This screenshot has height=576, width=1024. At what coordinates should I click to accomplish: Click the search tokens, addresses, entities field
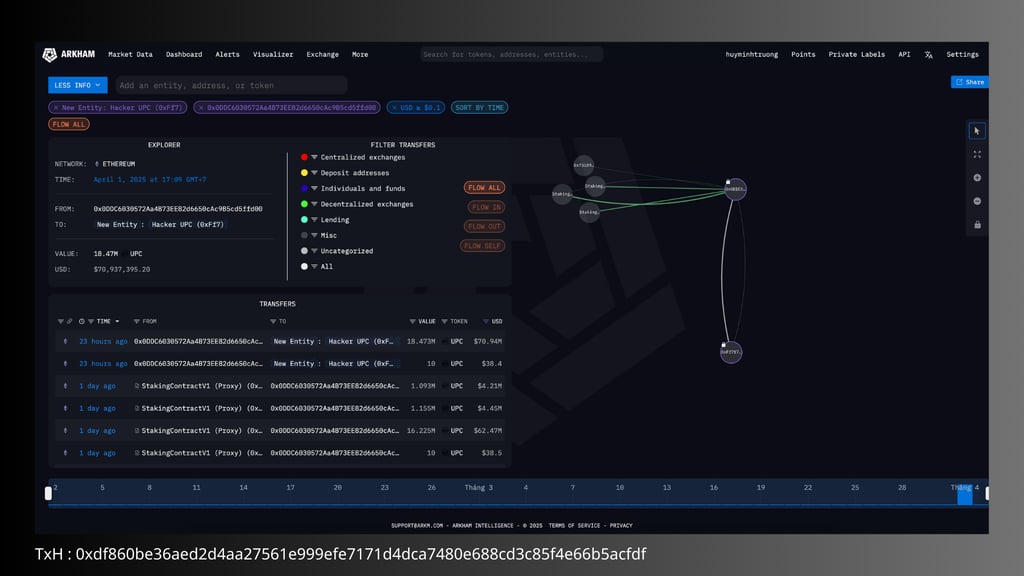tap(511, 55)
